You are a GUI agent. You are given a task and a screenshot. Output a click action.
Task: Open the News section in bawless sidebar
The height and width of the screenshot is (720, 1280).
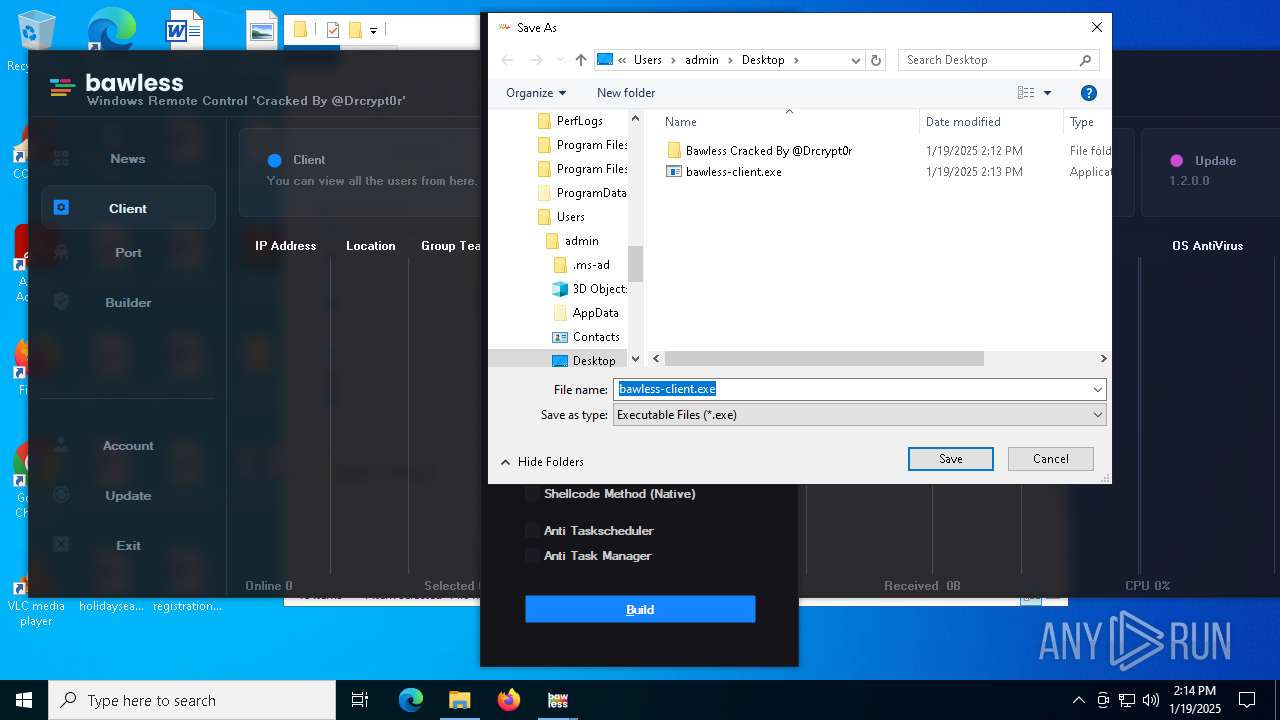pos(127,158)
